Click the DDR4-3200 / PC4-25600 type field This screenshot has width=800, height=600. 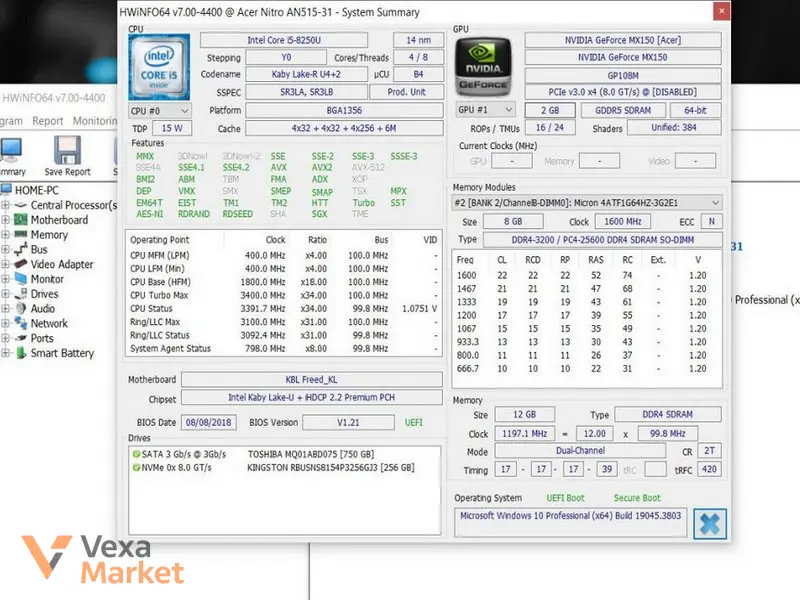tap(603, 240)
